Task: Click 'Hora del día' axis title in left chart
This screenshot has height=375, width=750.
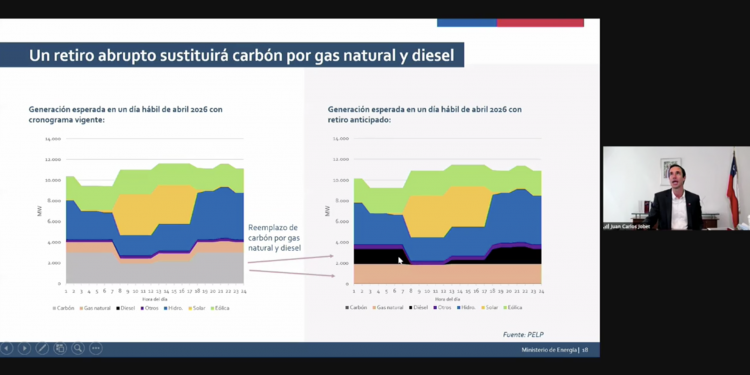Action: (154, 299)
